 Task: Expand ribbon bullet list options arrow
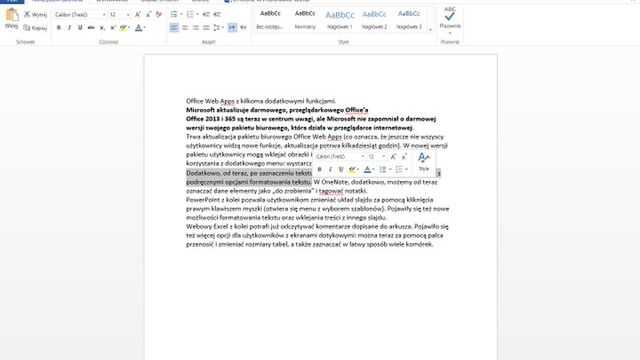pos(181,15)
